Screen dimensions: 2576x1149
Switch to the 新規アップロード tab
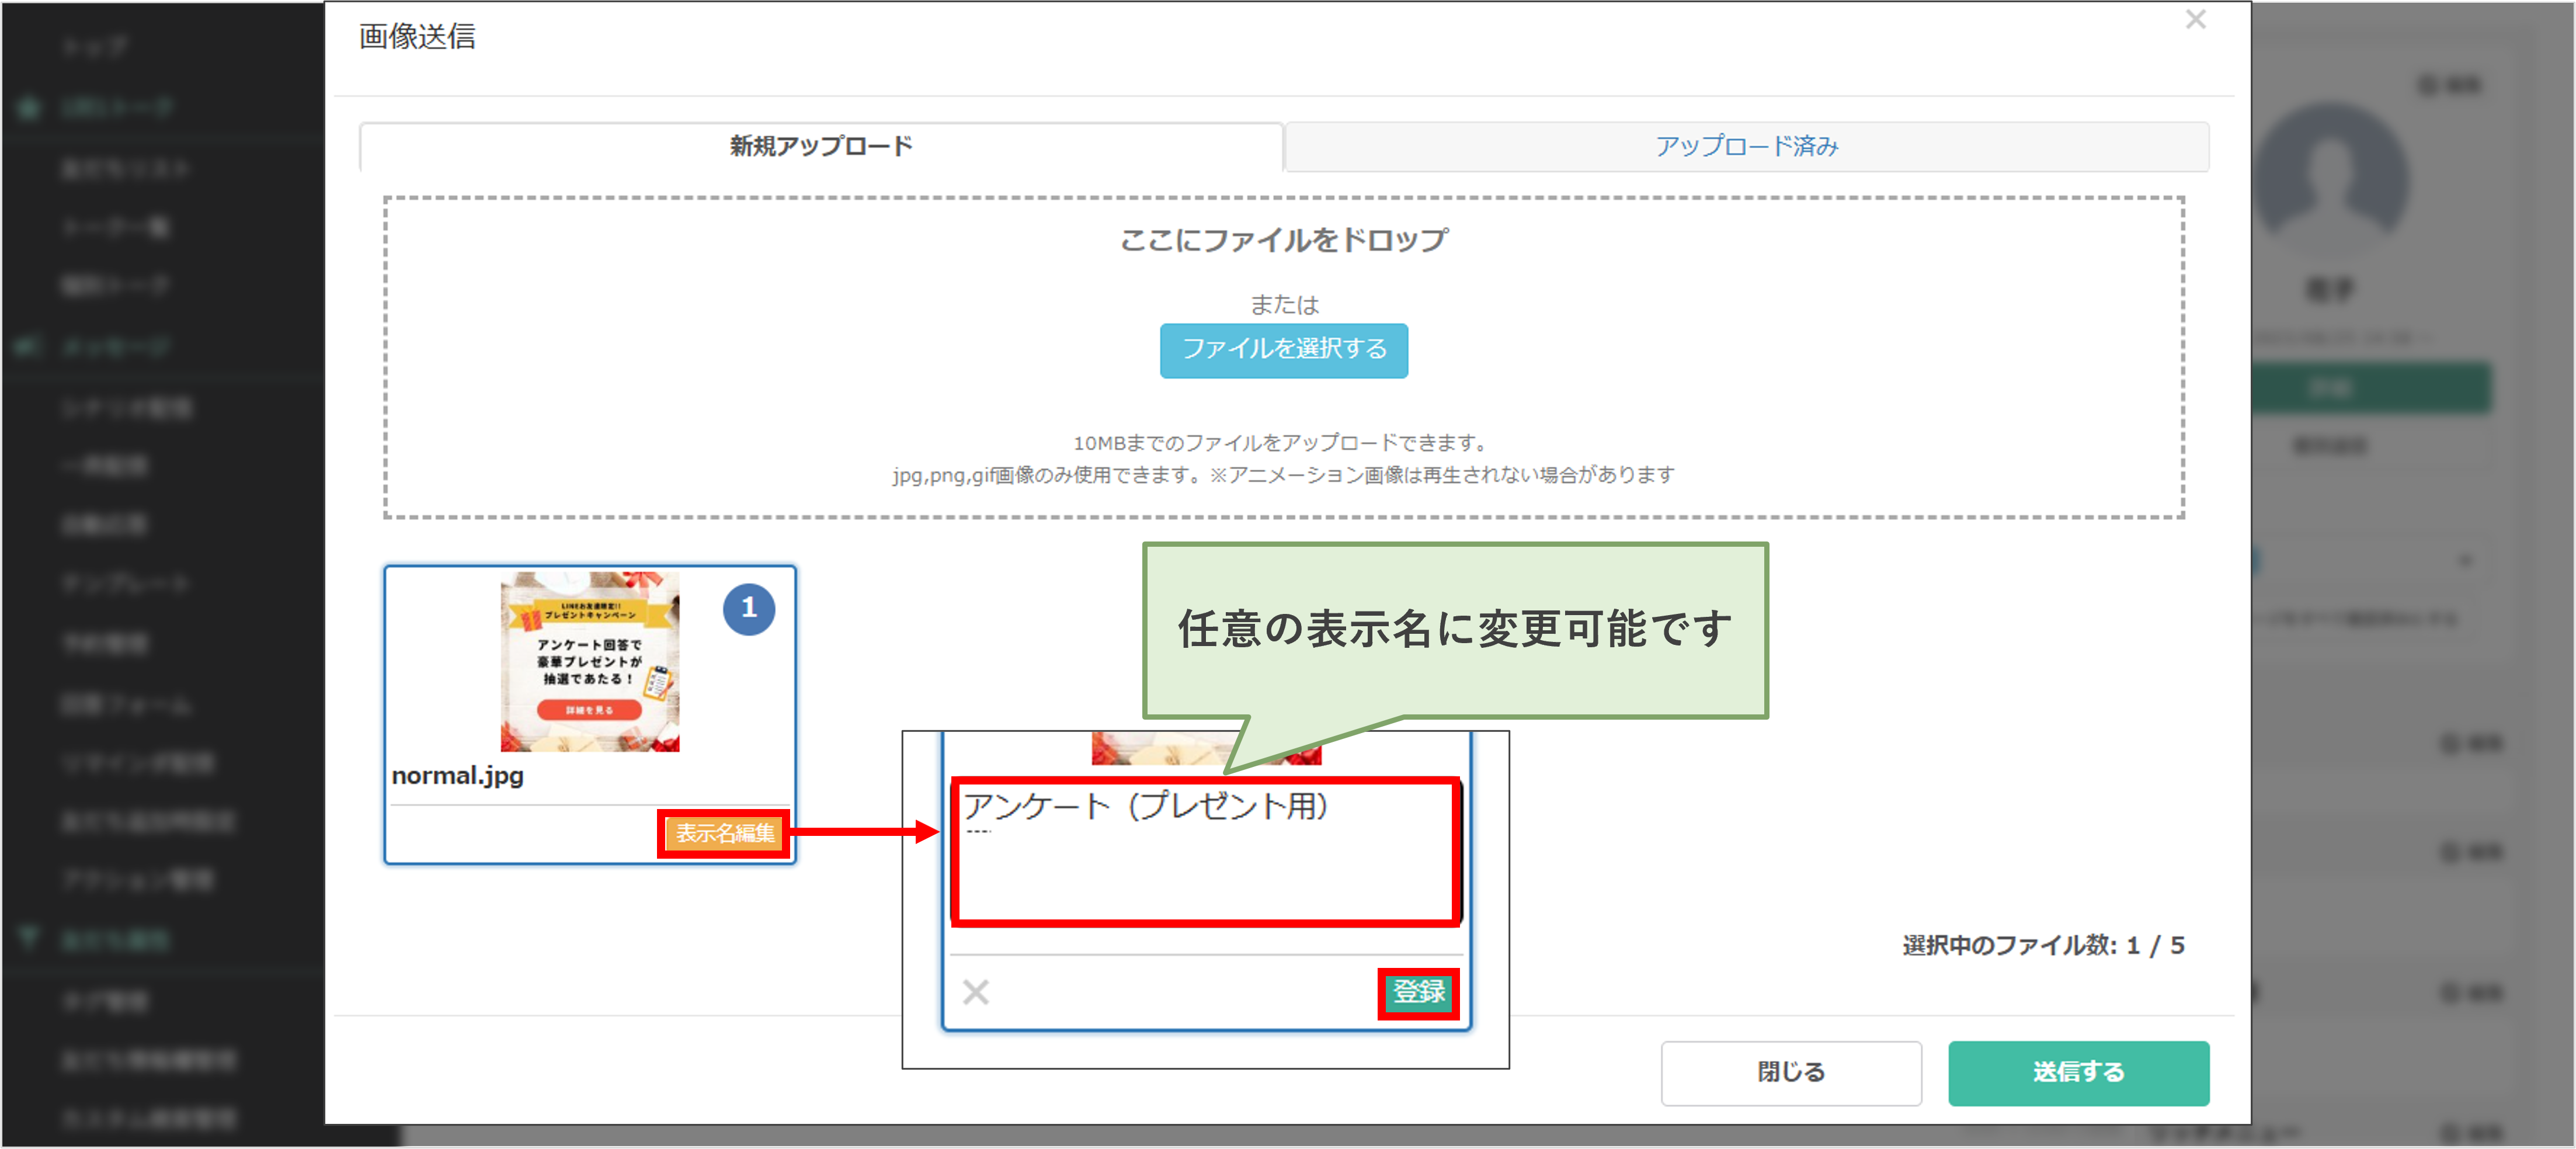coord(821,147)
